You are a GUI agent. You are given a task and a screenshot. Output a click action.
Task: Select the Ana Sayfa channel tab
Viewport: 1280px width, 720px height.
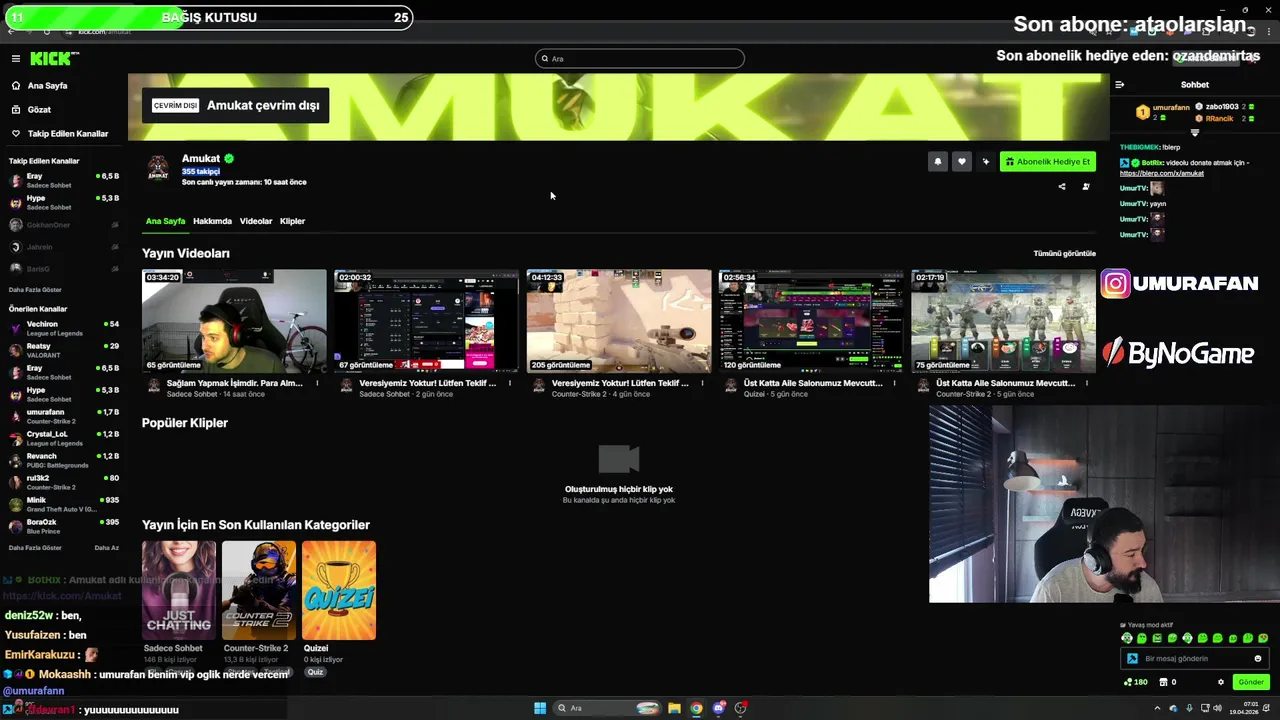pyautogui.click(x=165, y=221)
